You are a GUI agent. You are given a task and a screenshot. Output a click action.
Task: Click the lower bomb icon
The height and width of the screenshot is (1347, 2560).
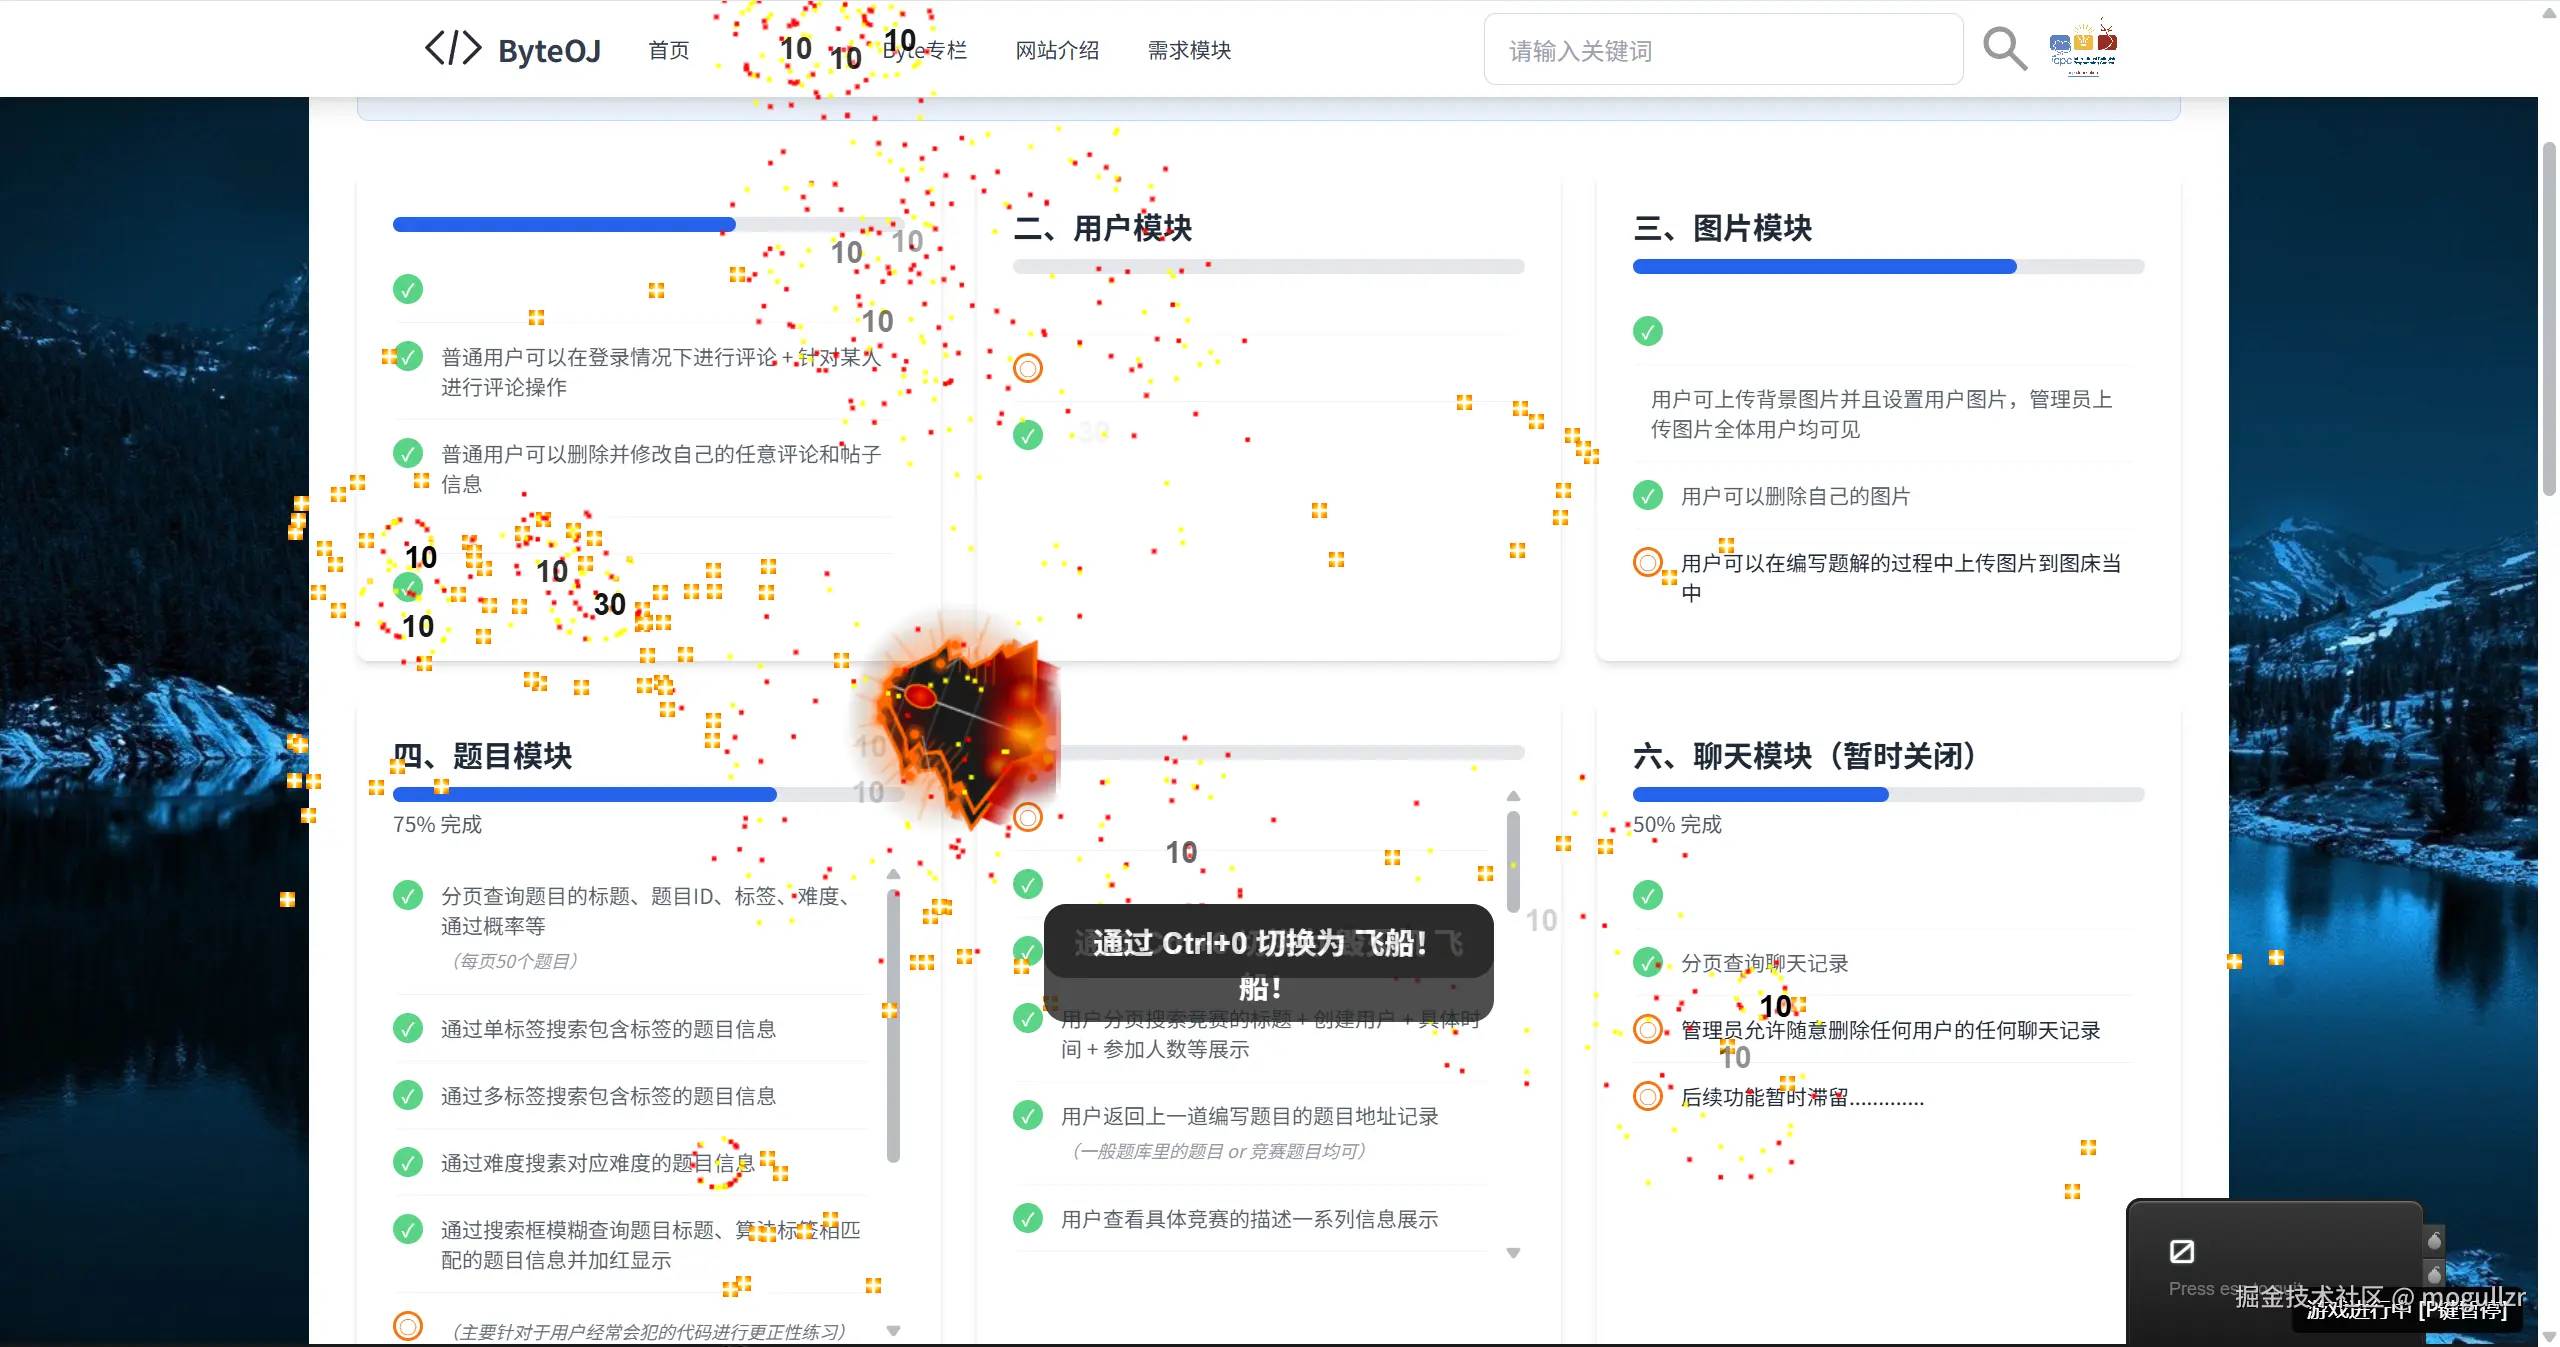(x=2434, y=1275)
